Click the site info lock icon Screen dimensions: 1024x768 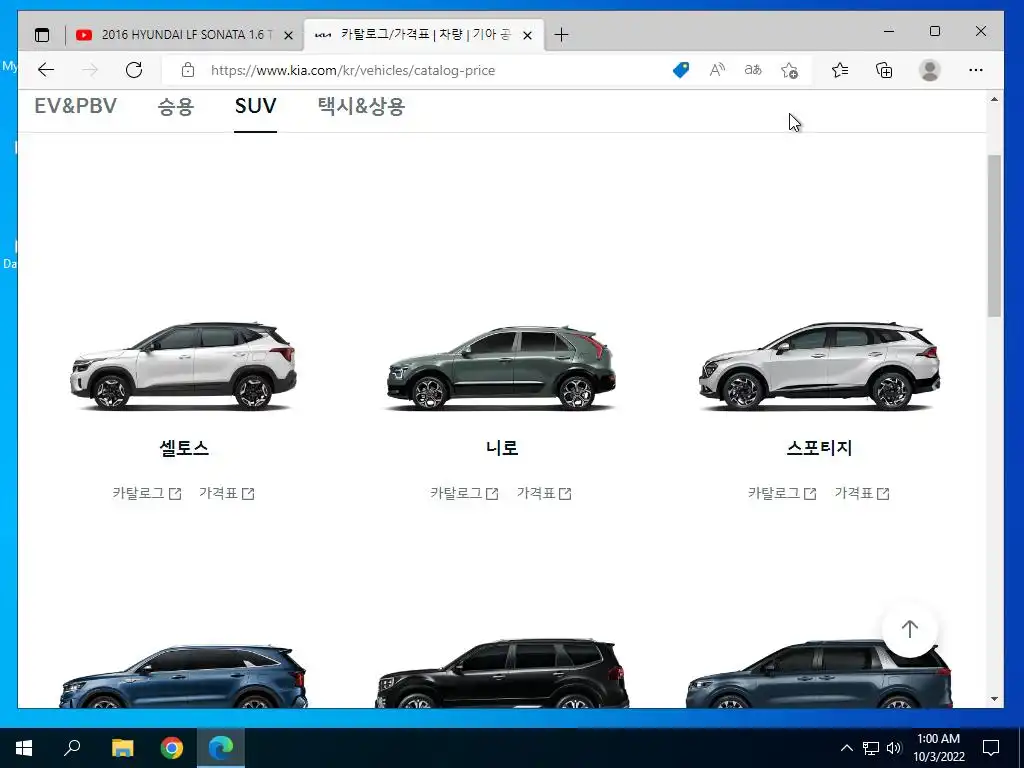tap(188, 70)
